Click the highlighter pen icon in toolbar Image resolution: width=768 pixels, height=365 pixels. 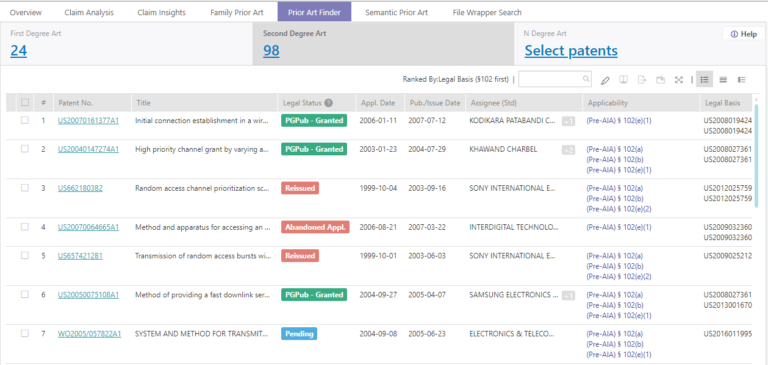tap(605, 80)
